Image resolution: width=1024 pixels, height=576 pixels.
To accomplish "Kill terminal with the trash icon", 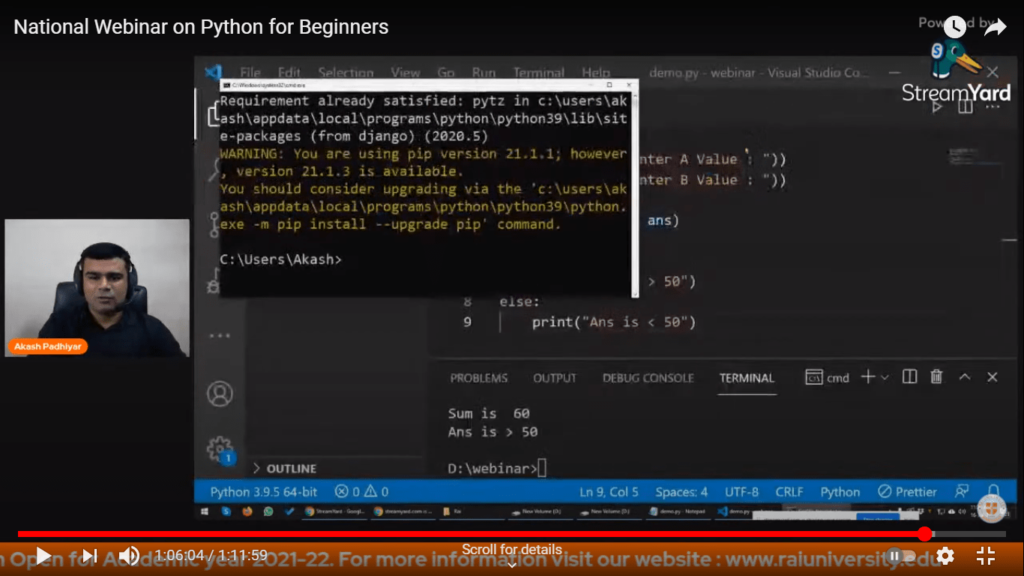I will click(936, 377).
